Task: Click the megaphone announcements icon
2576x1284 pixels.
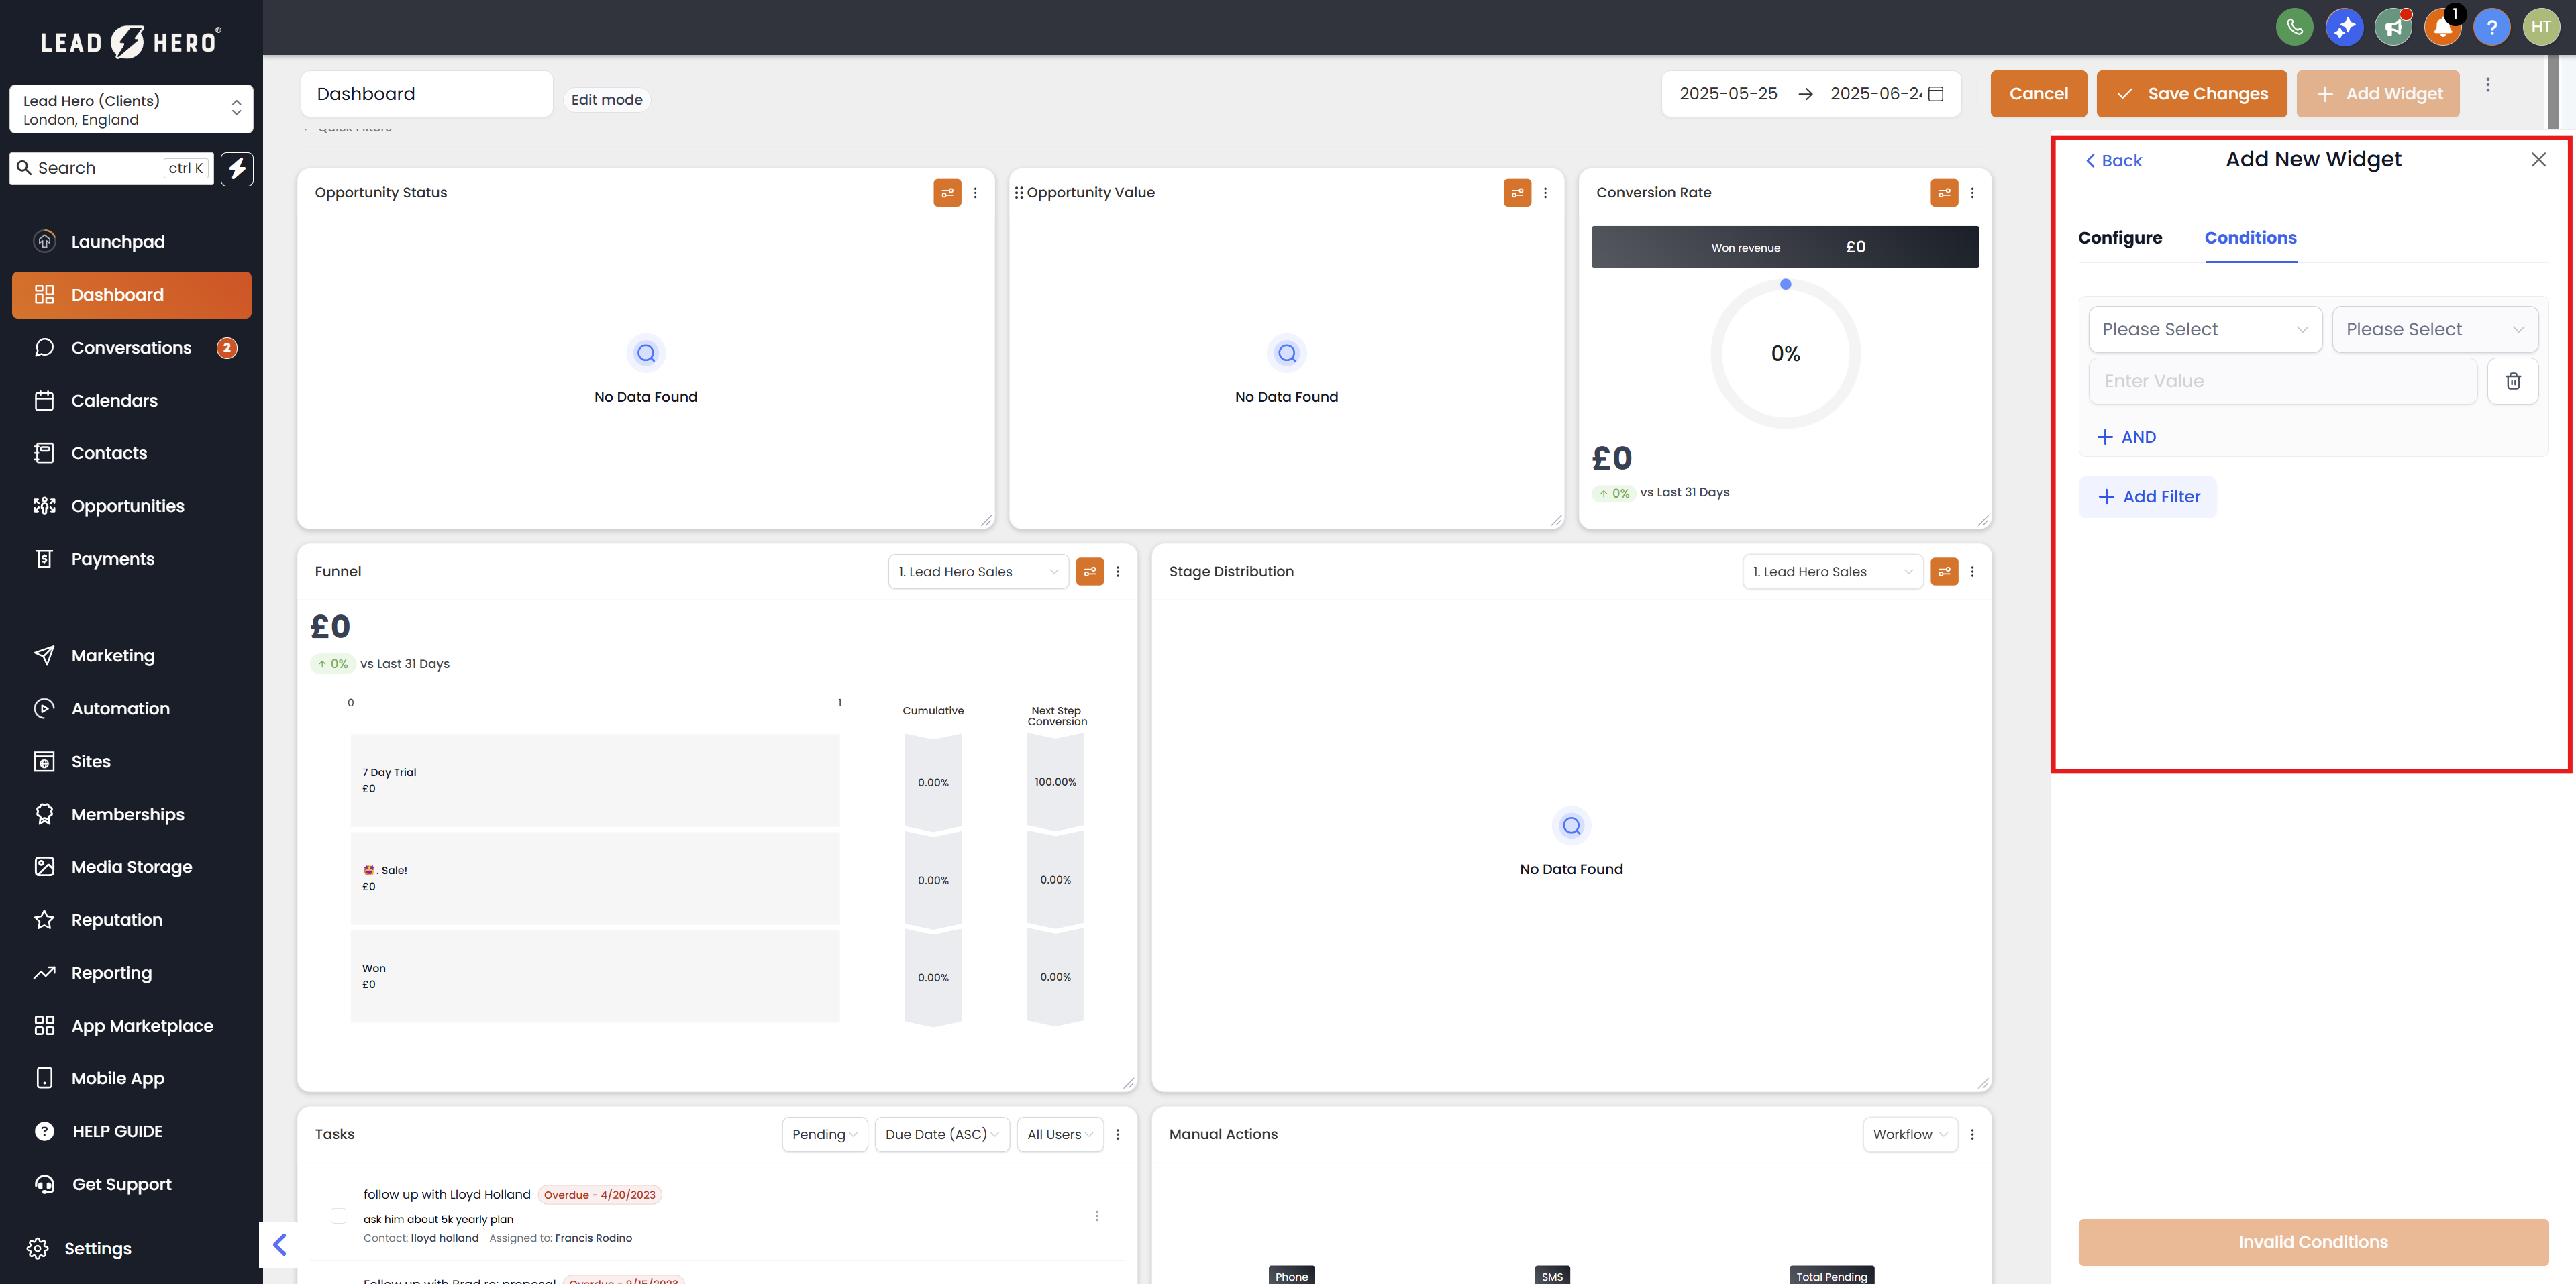Action: 2393,27
